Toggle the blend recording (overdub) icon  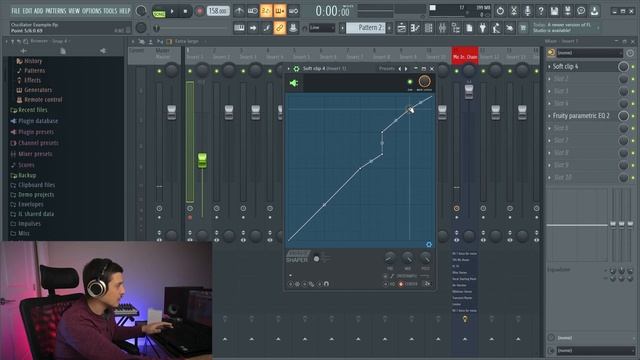280,11
